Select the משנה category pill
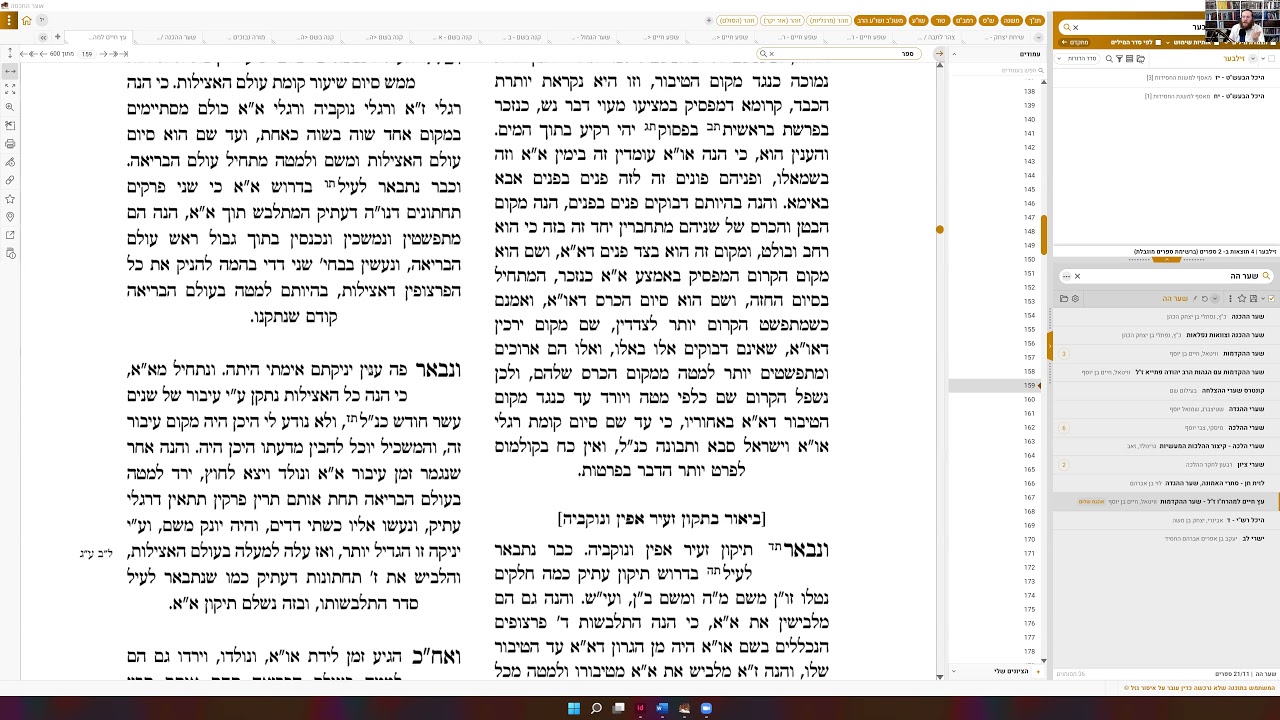Screen dimensions: 1280x720 point(1012,20)
